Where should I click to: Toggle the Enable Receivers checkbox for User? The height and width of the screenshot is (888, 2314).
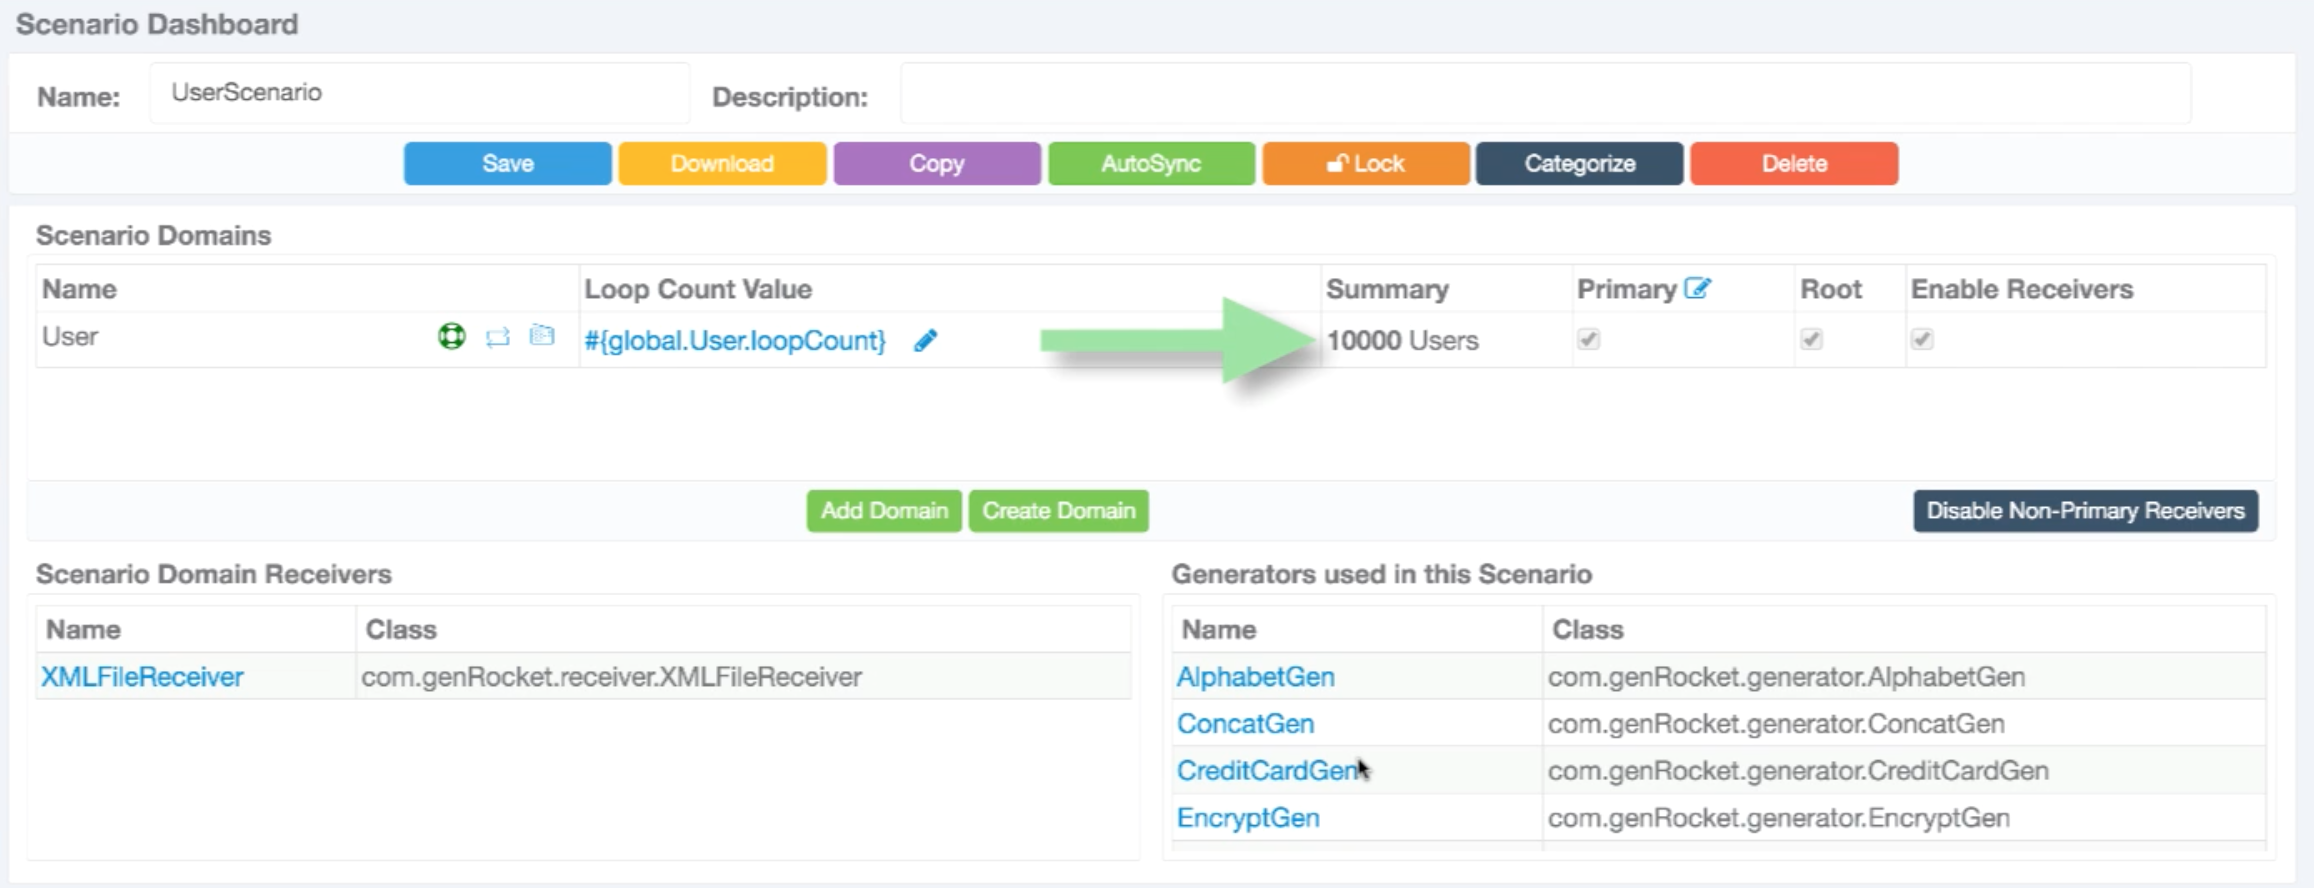pos(1922,340)
